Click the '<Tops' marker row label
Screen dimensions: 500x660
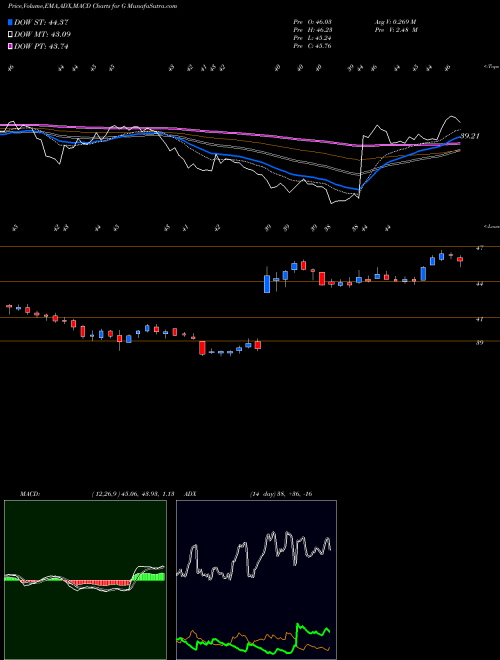(491, 67)
